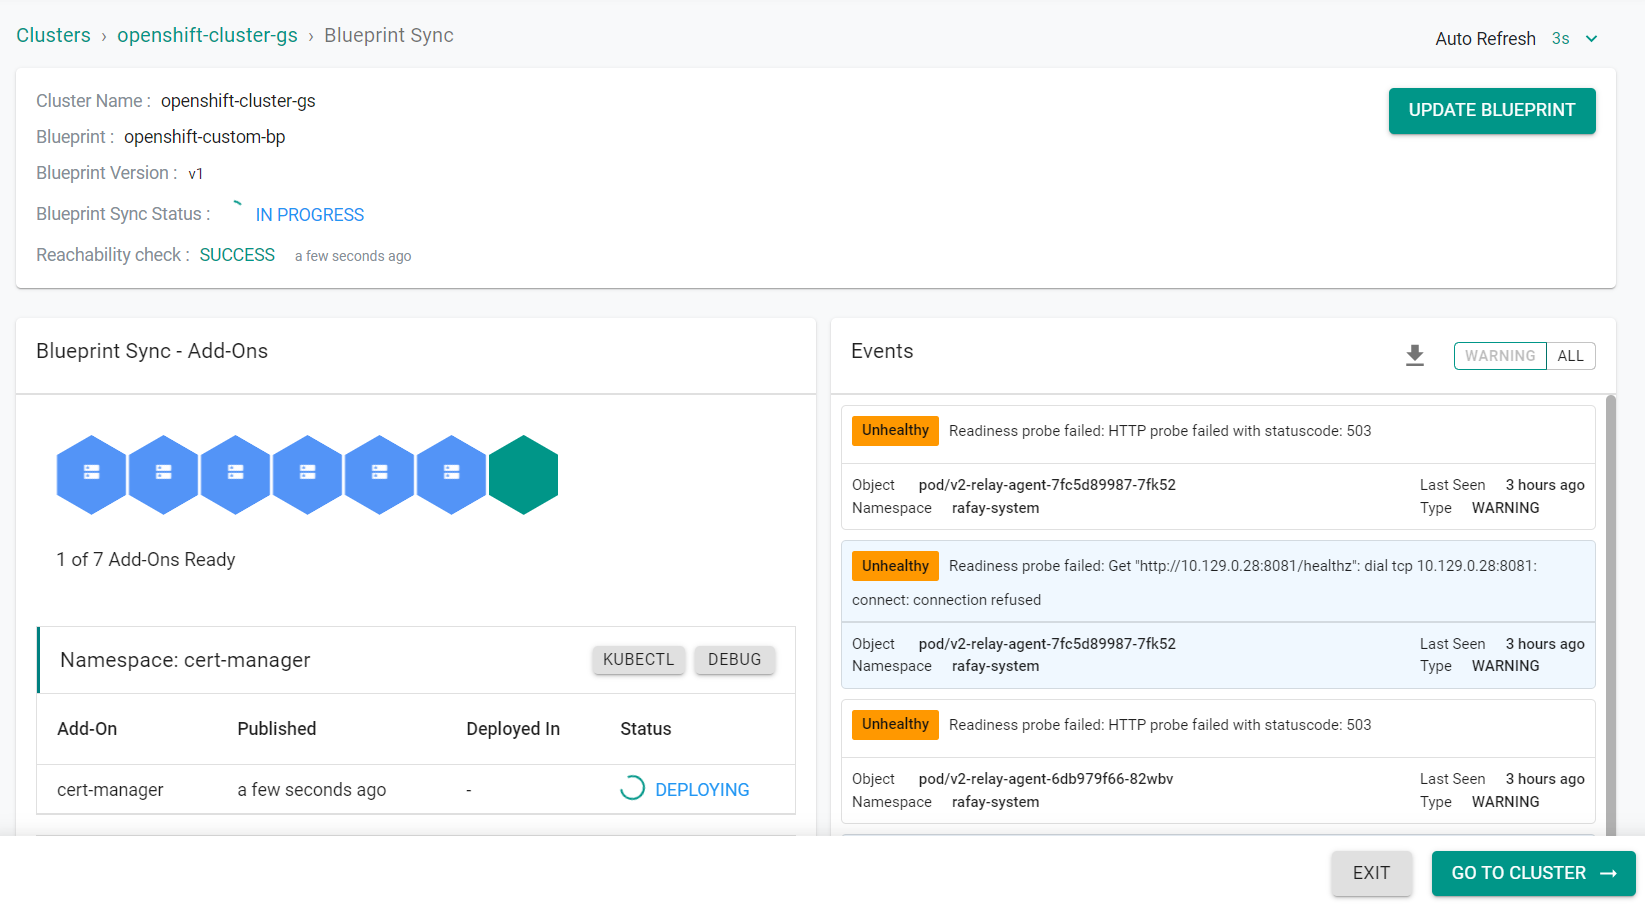Click pod/v2-relay-agent-6db979f66-82wbv object text
1645x904 pixels.
pos(1046,779)
